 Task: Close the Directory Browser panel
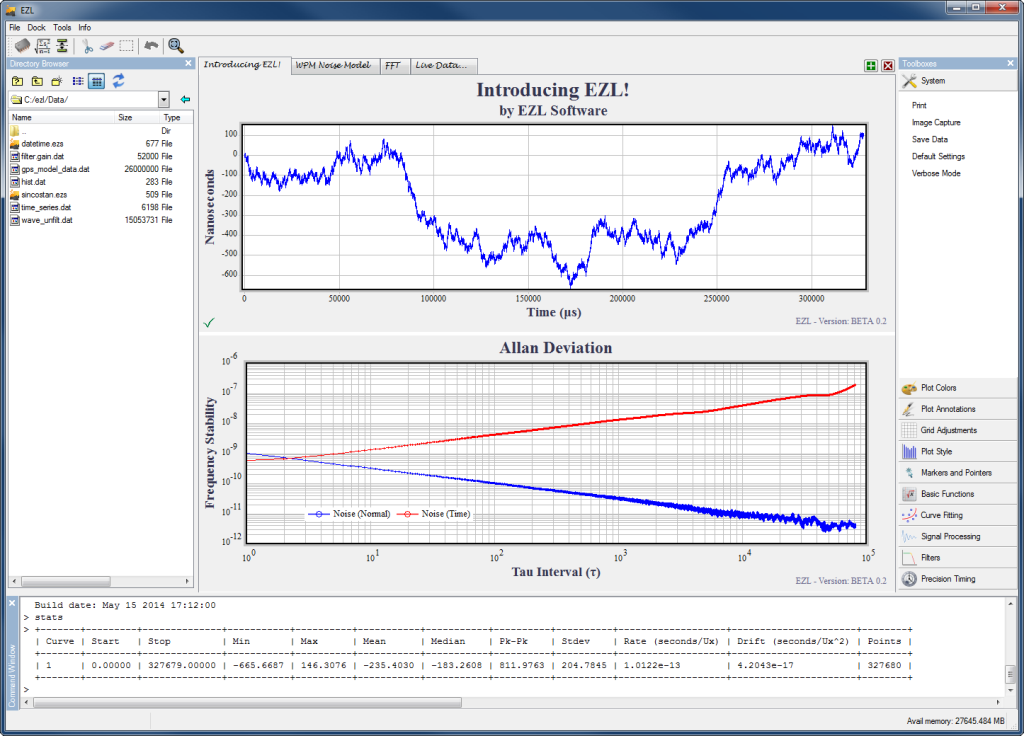click(188, 63)
